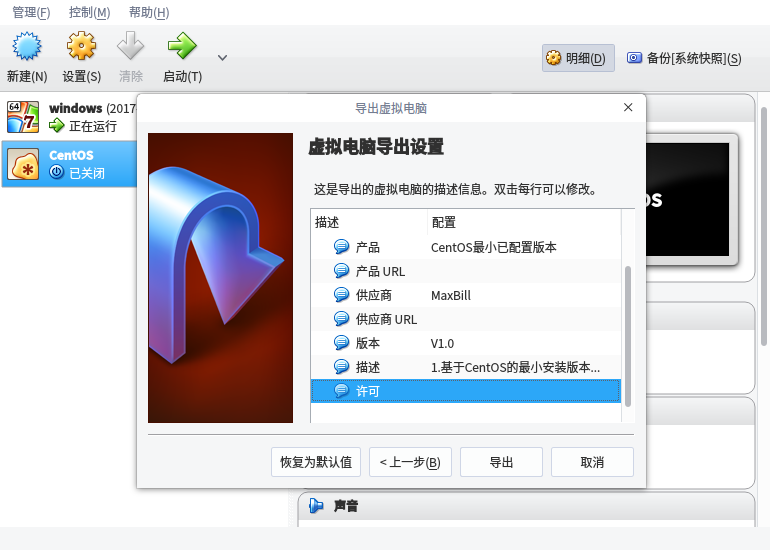
Task: Click the New (新建) virtual machine icon
Action: [x=27, y=46]
